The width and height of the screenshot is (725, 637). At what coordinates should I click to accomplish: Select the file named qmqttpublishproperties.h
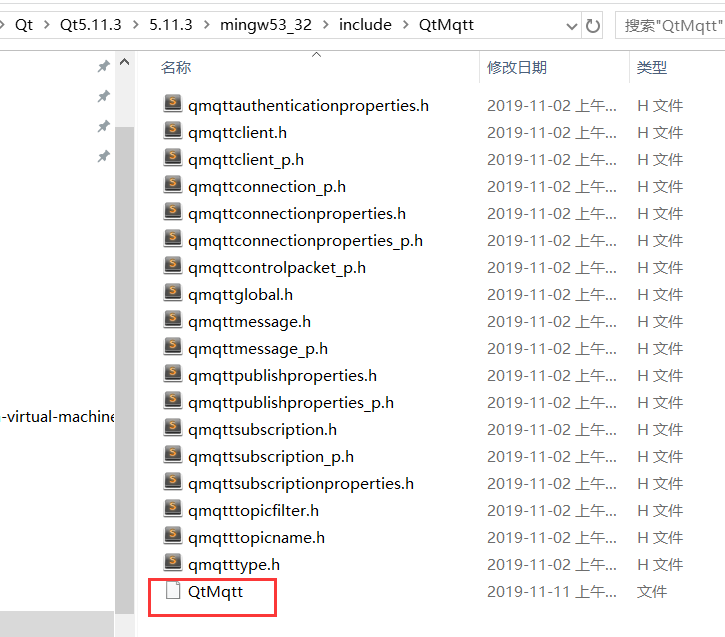pyautogui.click(x=282, y=376)
